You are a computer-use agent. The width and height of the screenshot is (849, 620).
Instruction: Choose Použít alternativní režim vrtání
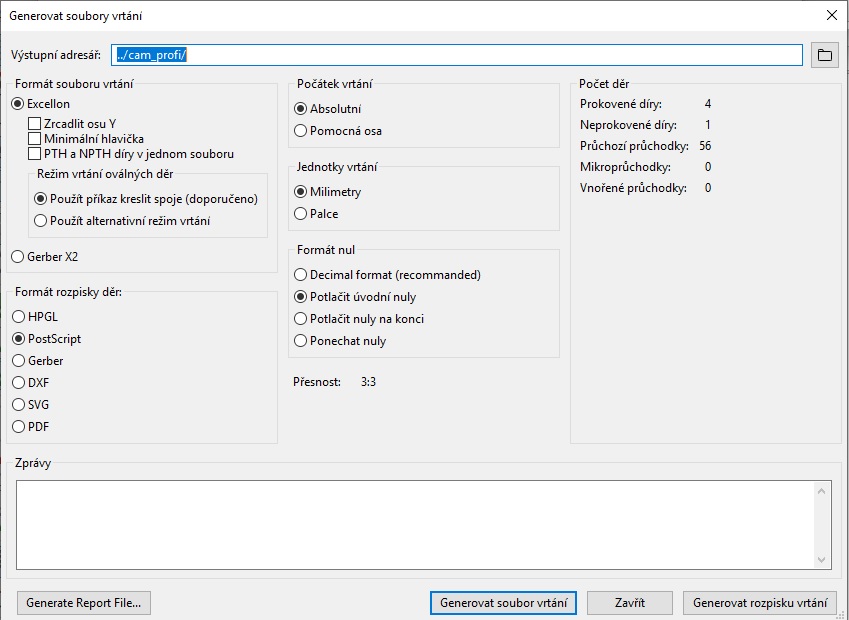[41, 221]
